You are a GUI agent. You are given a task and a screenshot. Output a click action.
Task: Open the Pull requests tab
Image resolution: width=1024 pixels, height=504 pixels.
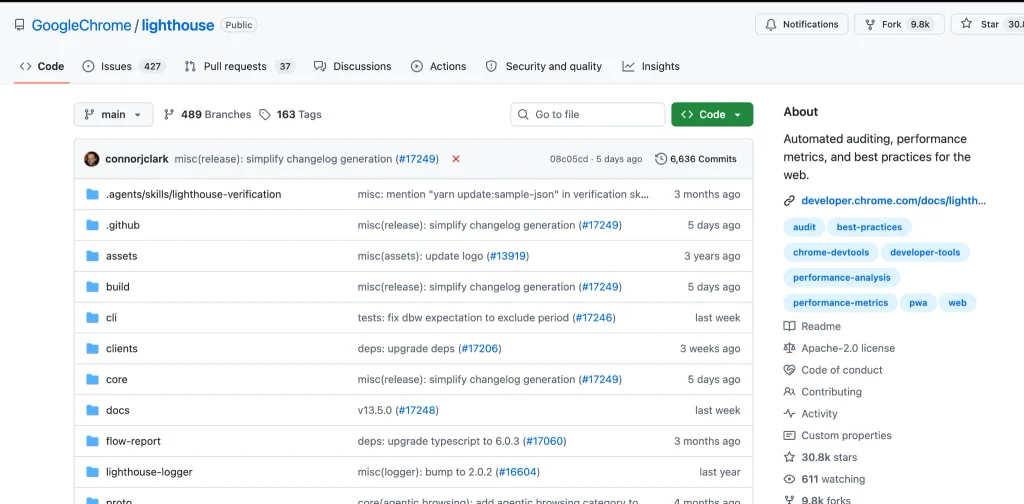tap(240, 67)
